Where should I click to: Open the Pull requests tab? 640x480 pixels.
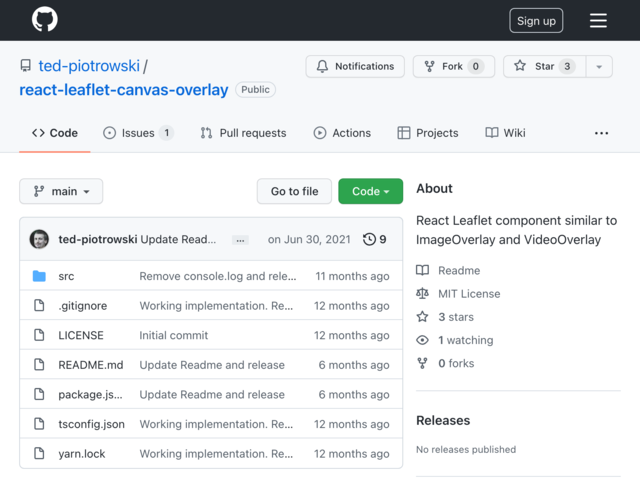243,133
